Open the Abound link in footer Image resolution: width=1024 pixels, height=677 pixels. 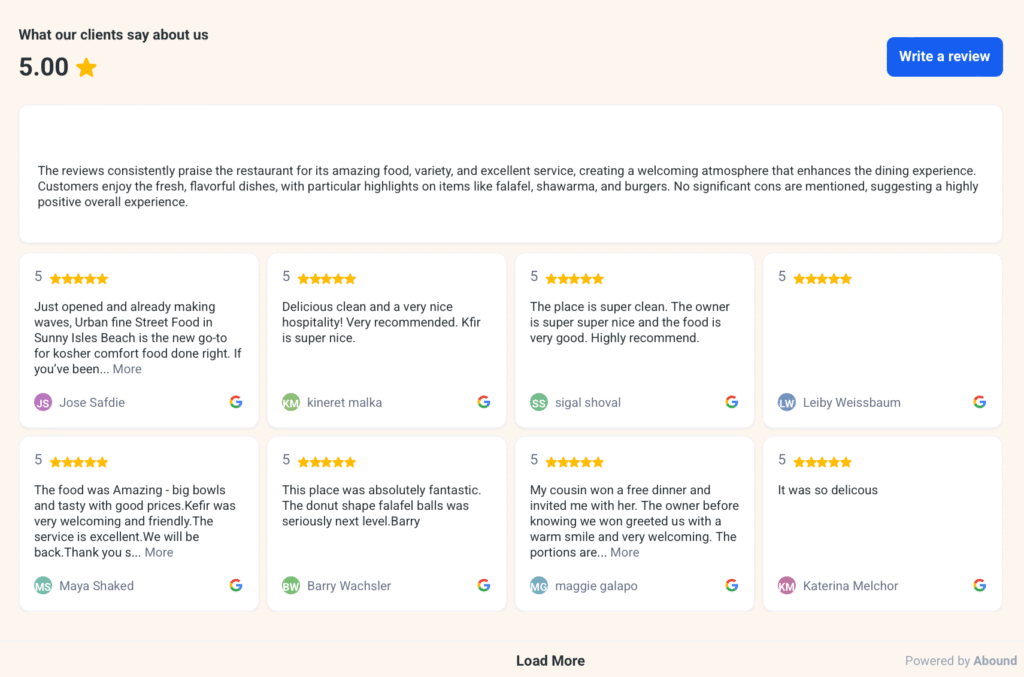[995, 661]
